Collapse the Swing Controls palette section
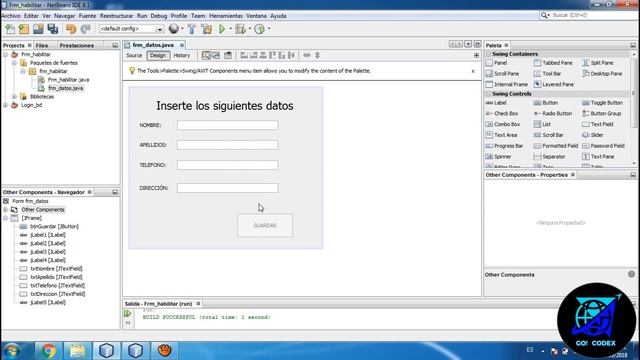Image resolution: width=640 pixels, height=360 pixels. tap(489, 94)
